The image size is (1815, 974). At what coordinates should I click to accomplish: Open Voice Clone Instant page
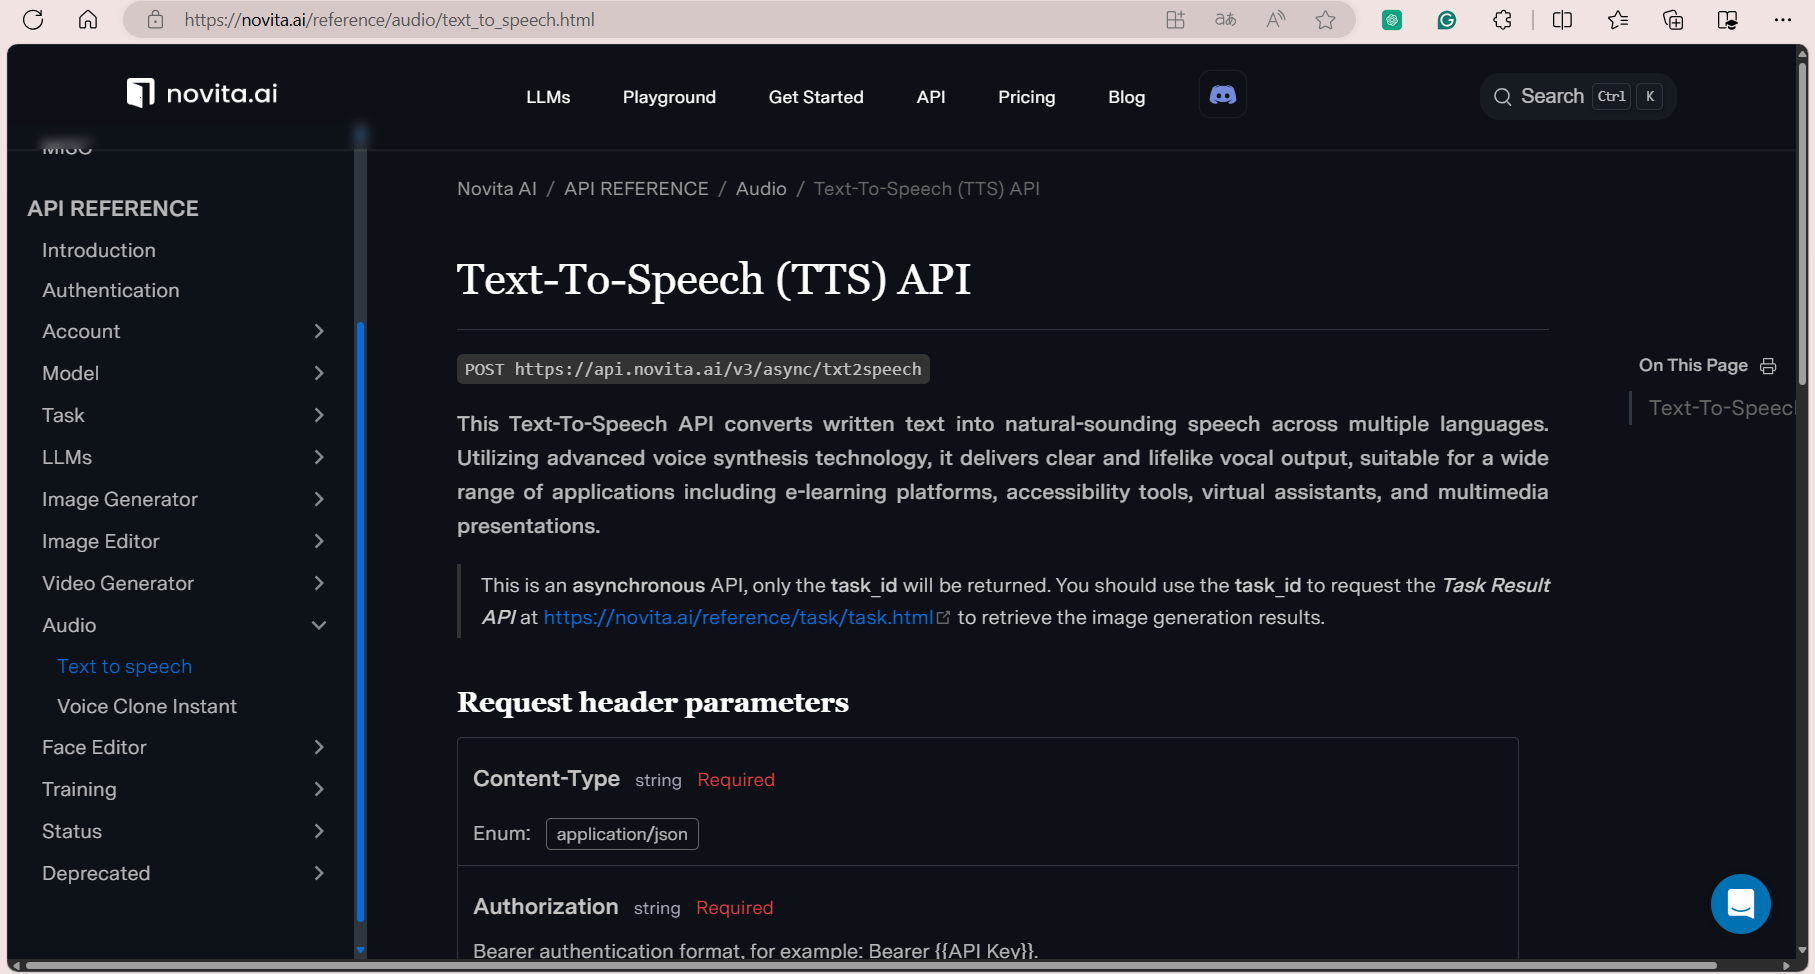147,706
